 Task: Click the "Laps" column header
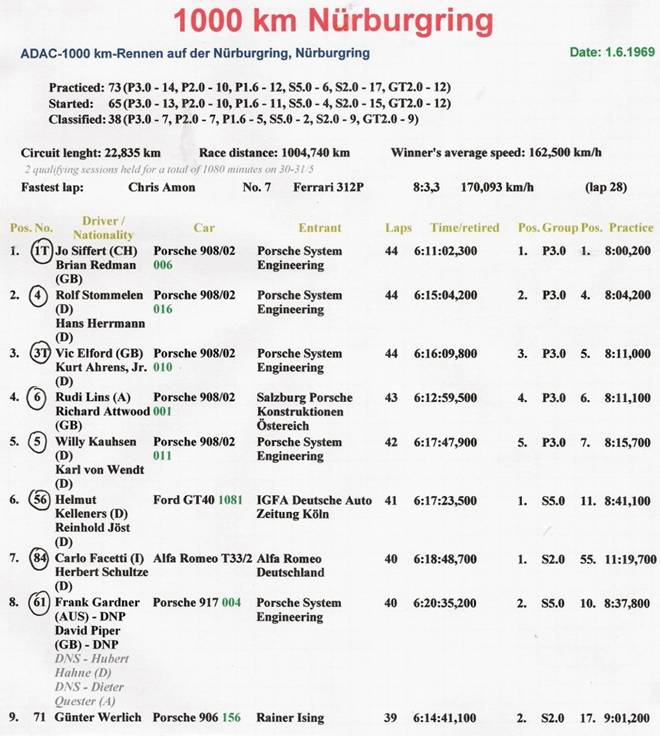pos(399,228)
